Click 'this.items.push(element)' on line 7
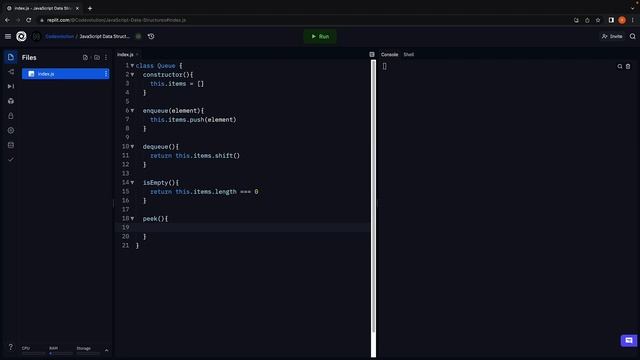This screenshot has width=640, height=360. tap(193, 120)
